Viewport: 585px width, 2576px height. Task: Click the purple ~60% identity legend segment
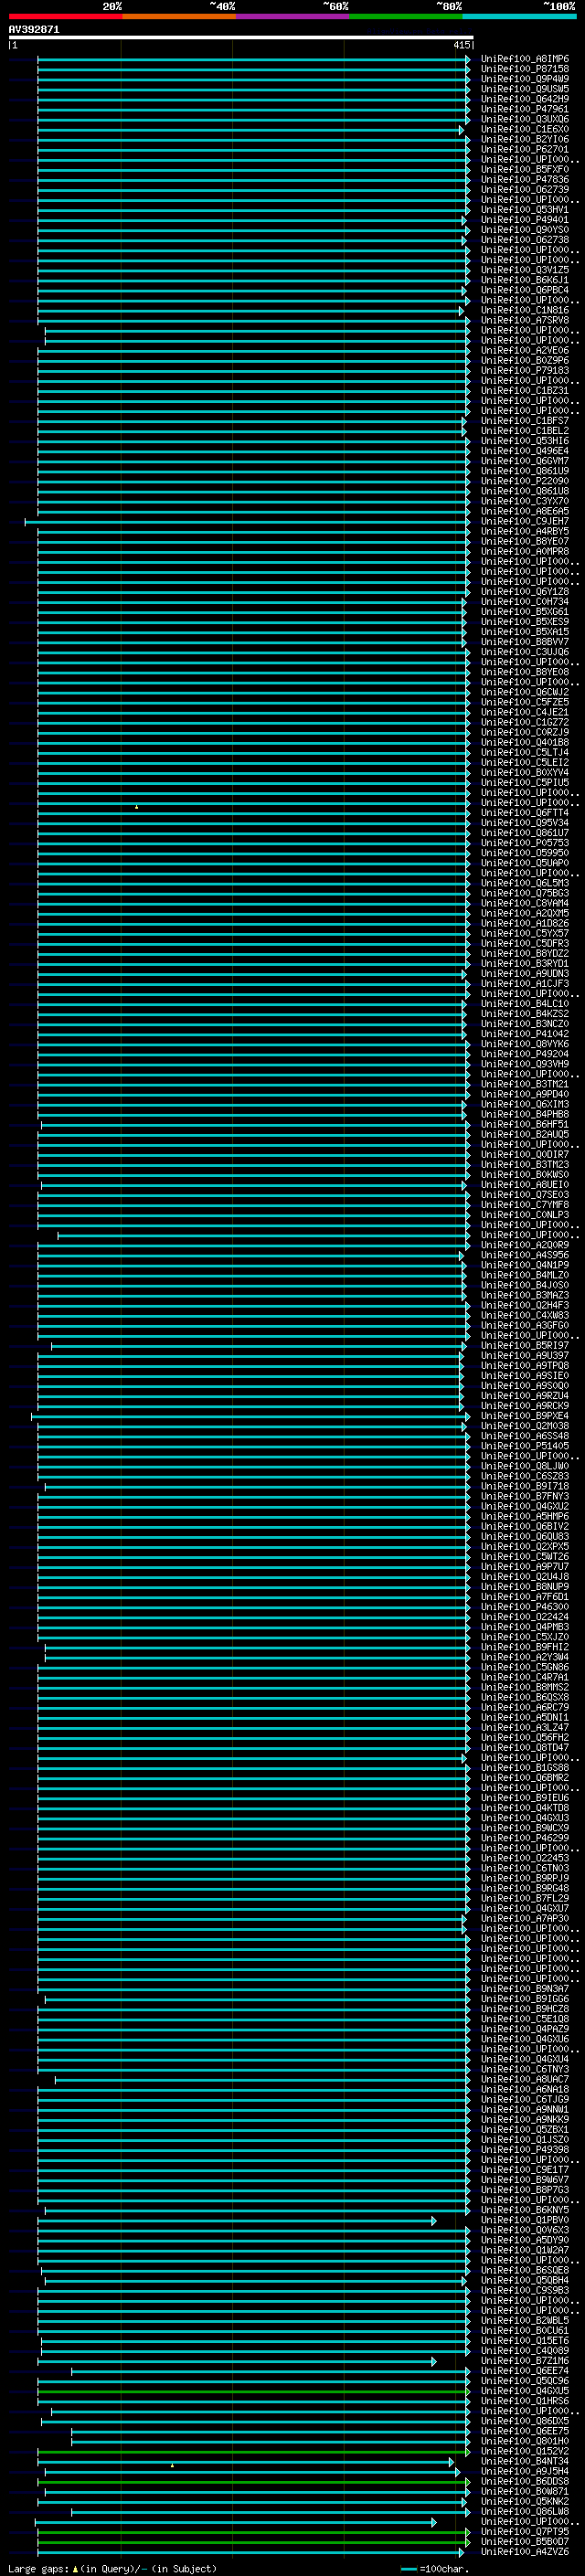[x=292, y=16]
